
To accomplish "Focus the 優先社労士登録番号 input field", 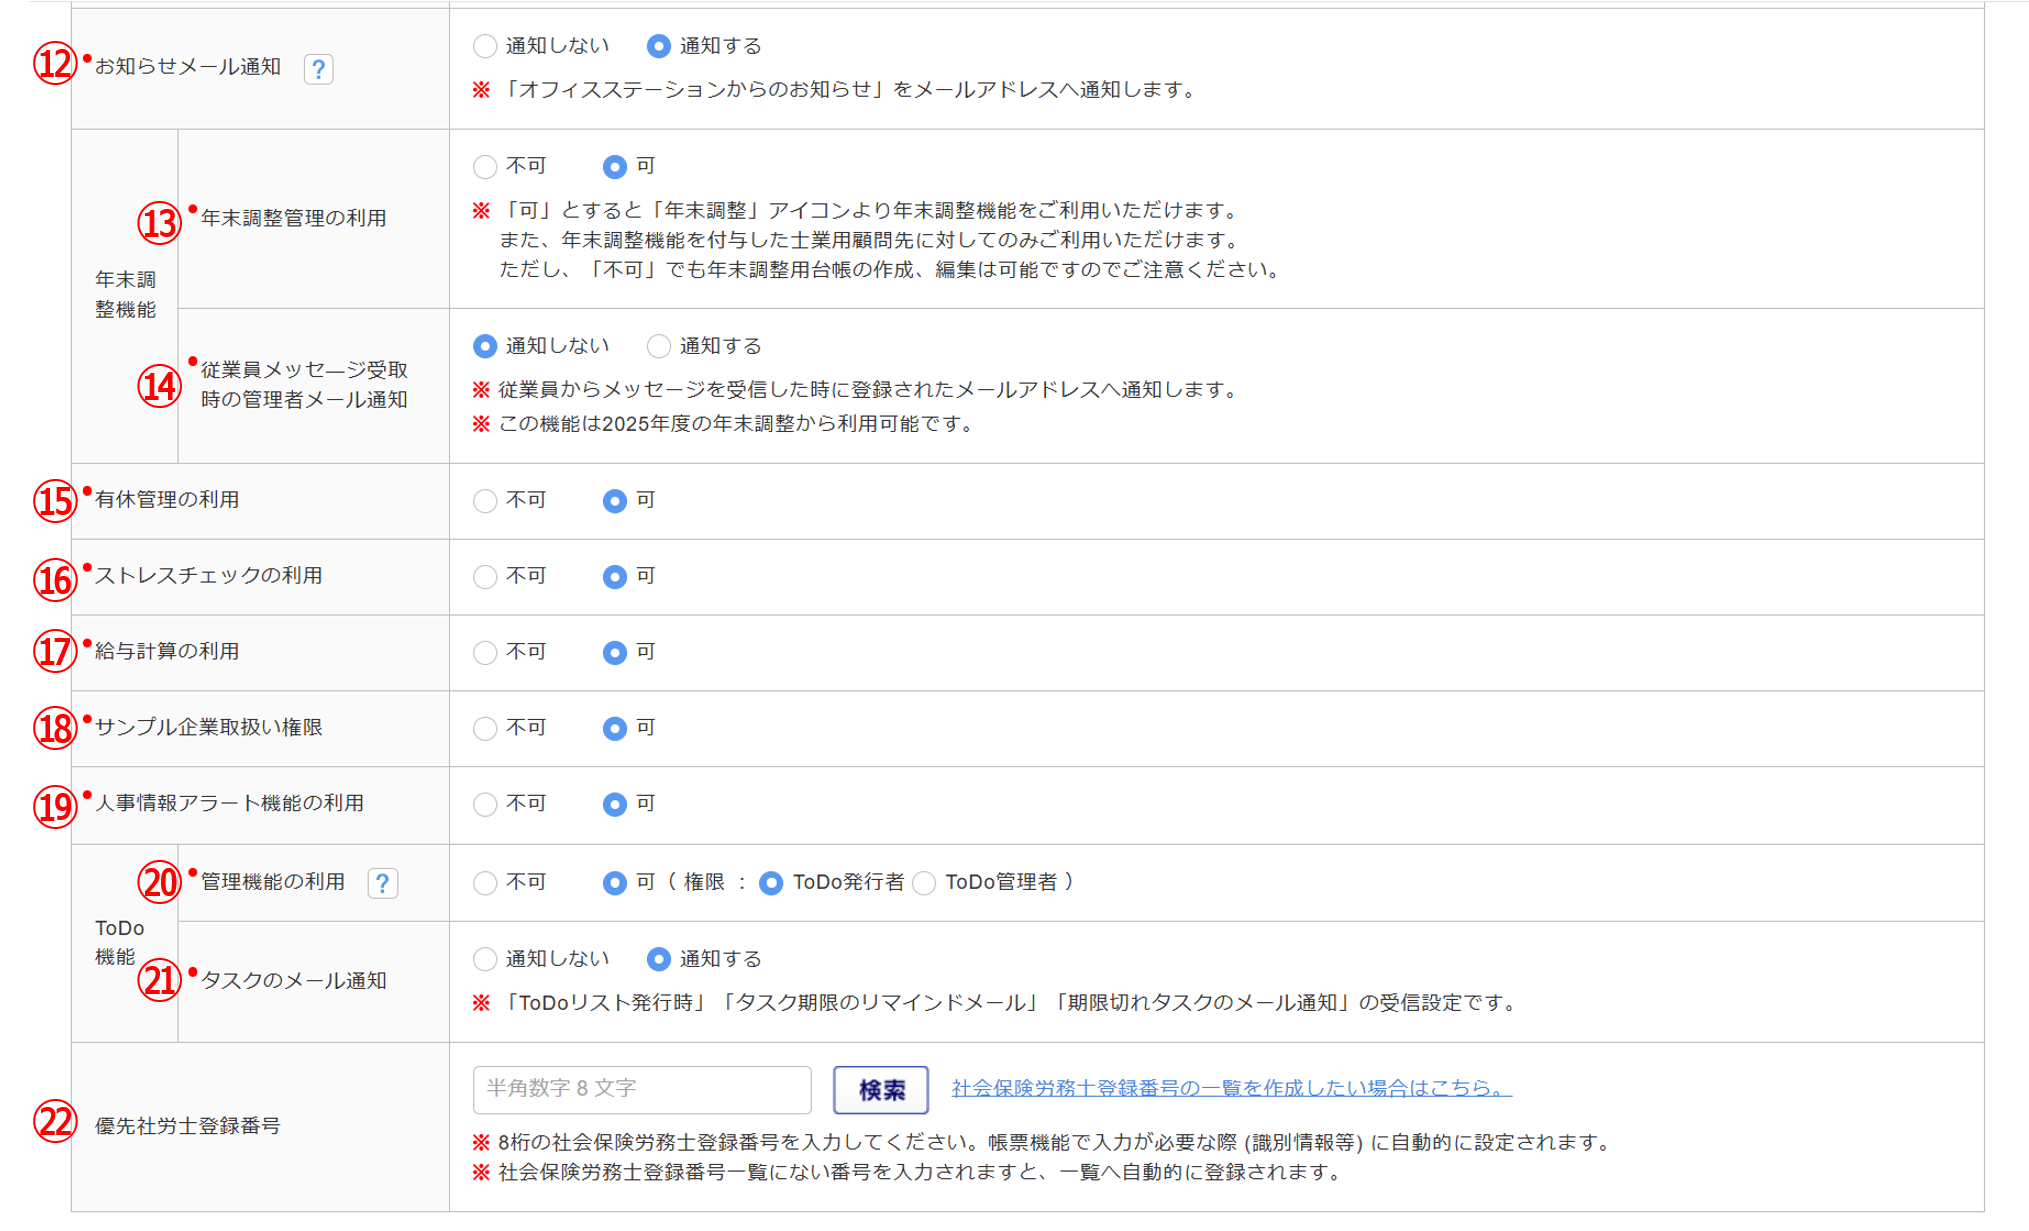I will [642, 1090].
